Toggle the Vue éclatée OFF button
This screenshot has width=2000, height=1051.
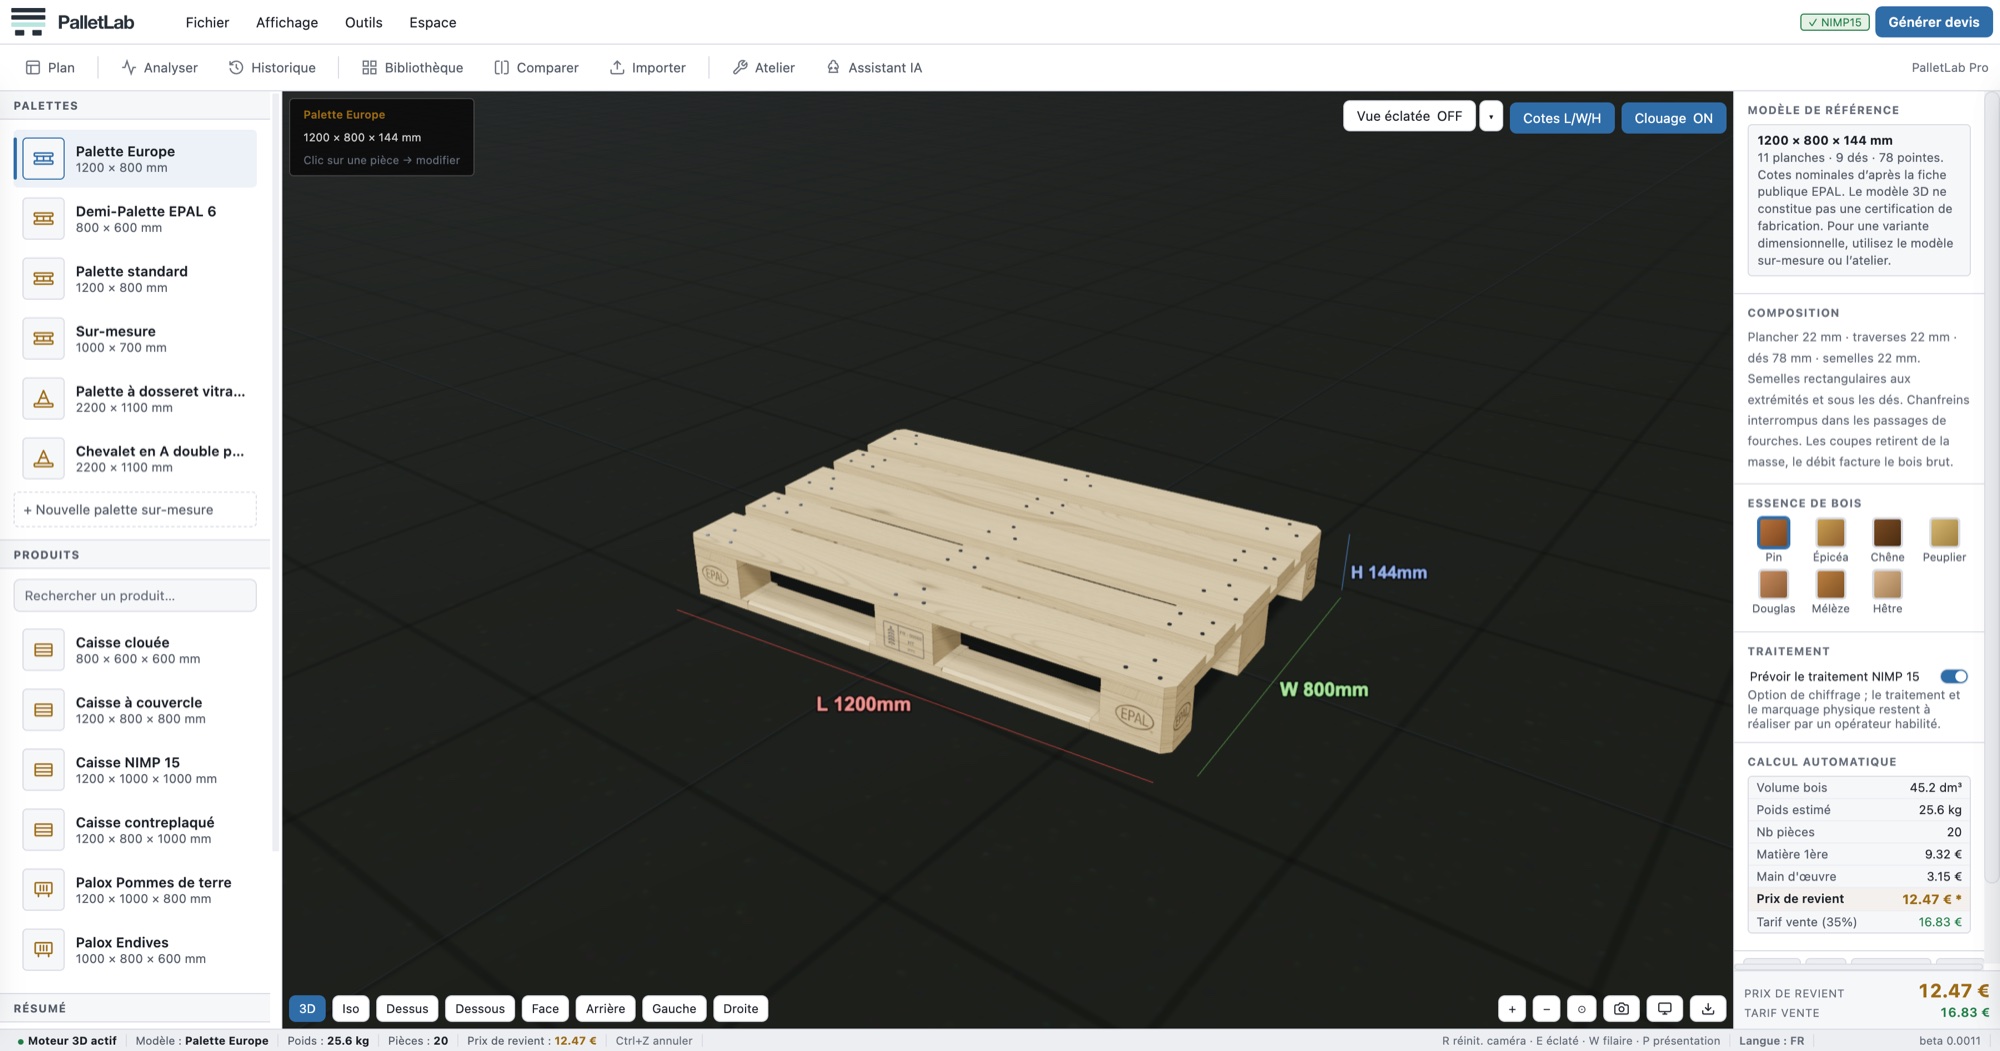1408,117
